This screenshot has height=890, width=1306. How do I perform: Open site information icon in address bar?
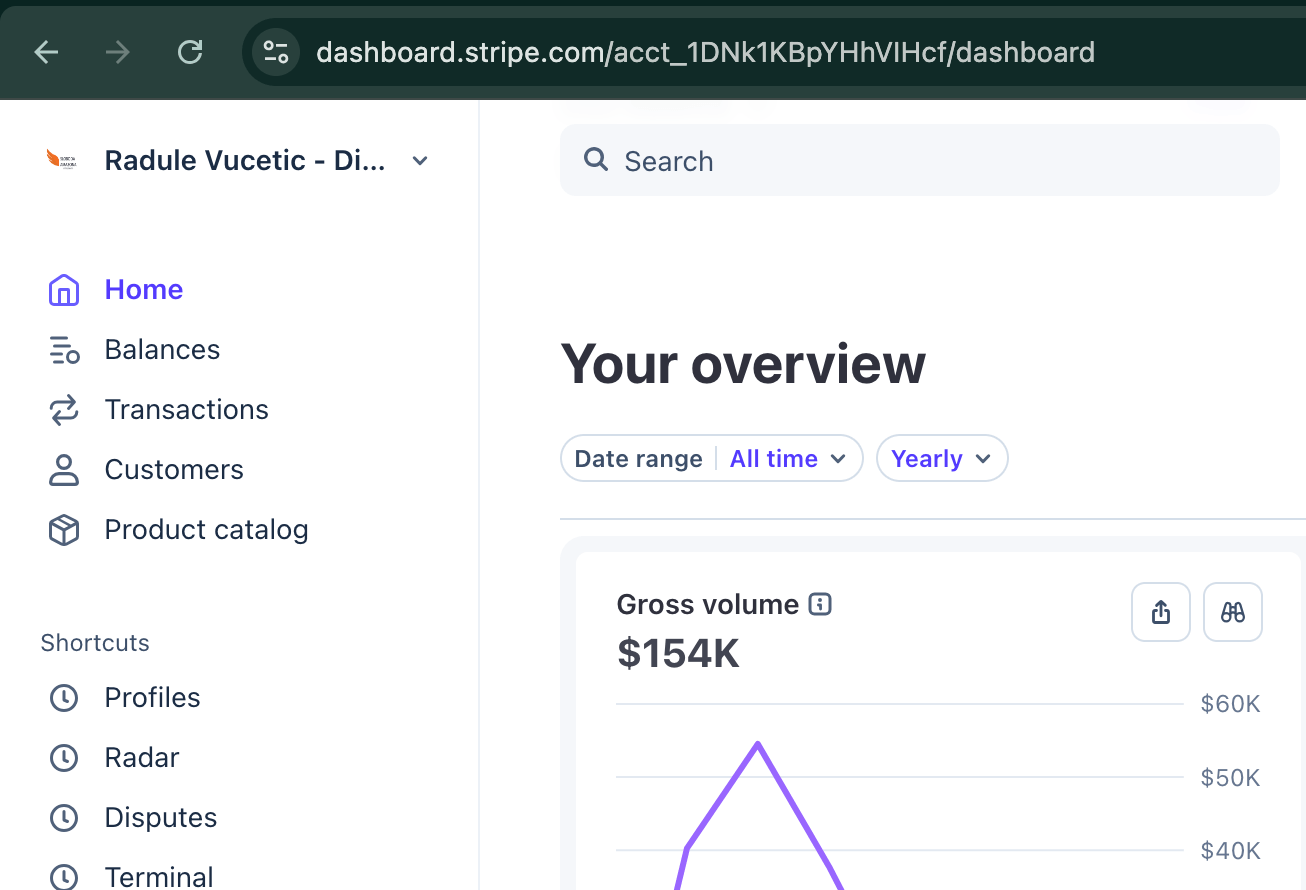click(276, 52)
